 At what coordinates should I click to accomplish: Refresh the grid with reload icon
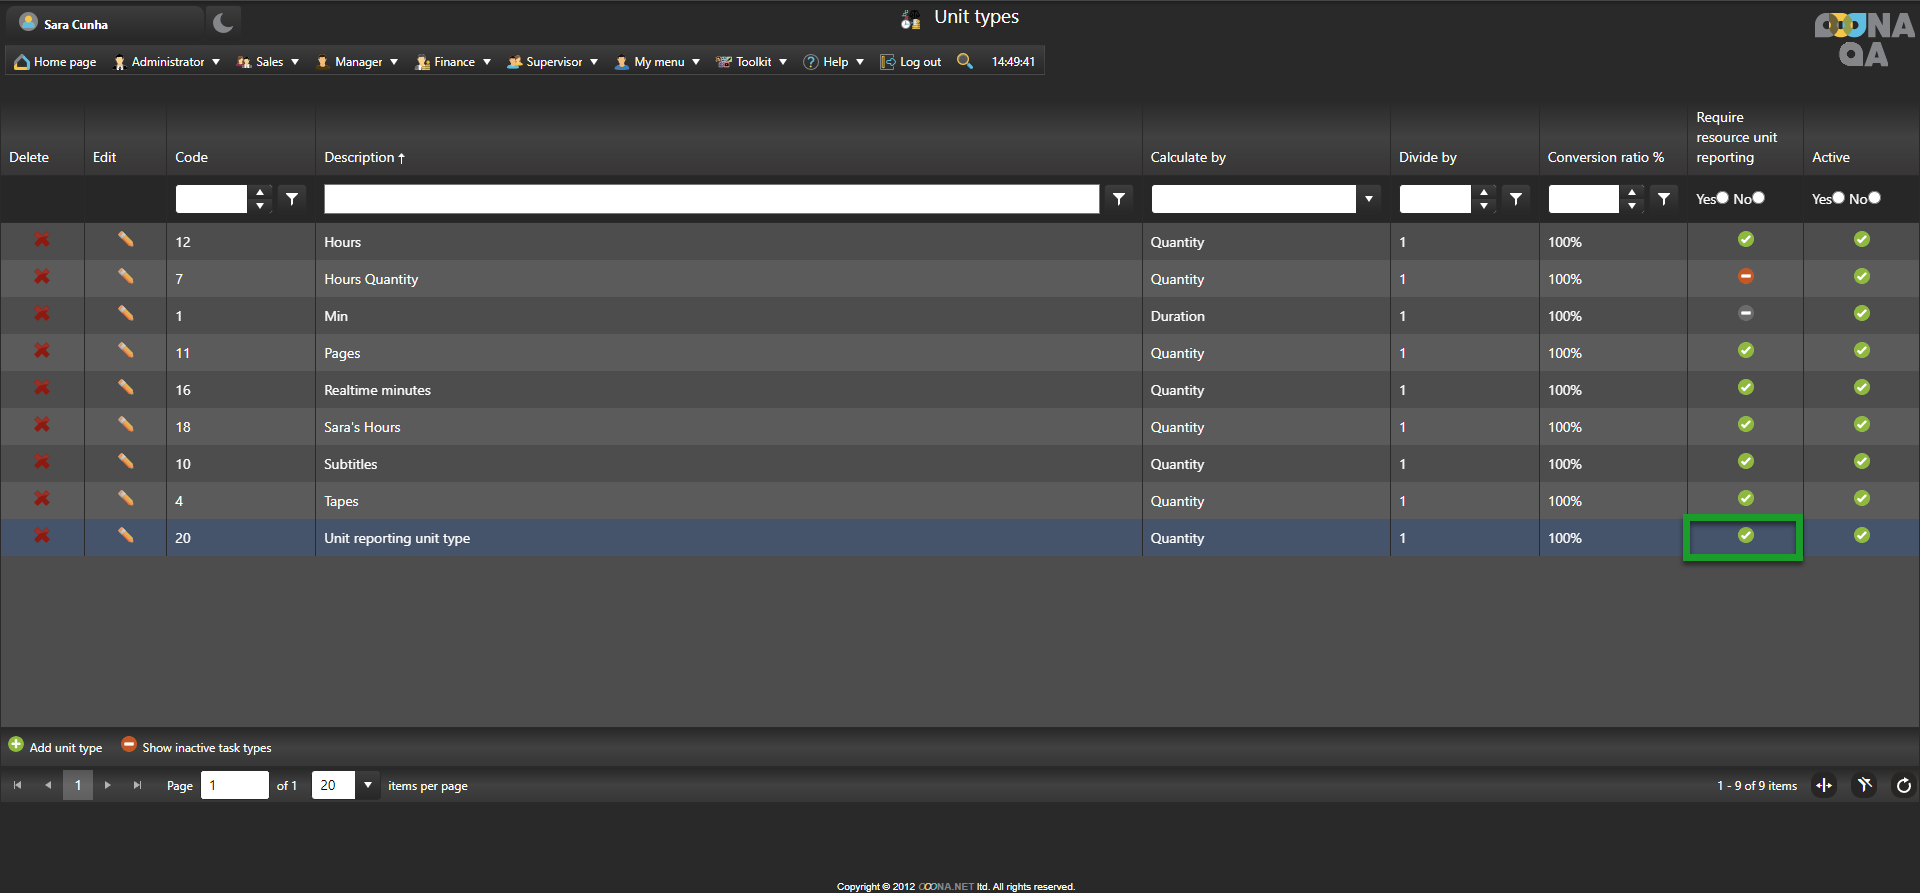pyautogui.click(x=1903, y=786)
